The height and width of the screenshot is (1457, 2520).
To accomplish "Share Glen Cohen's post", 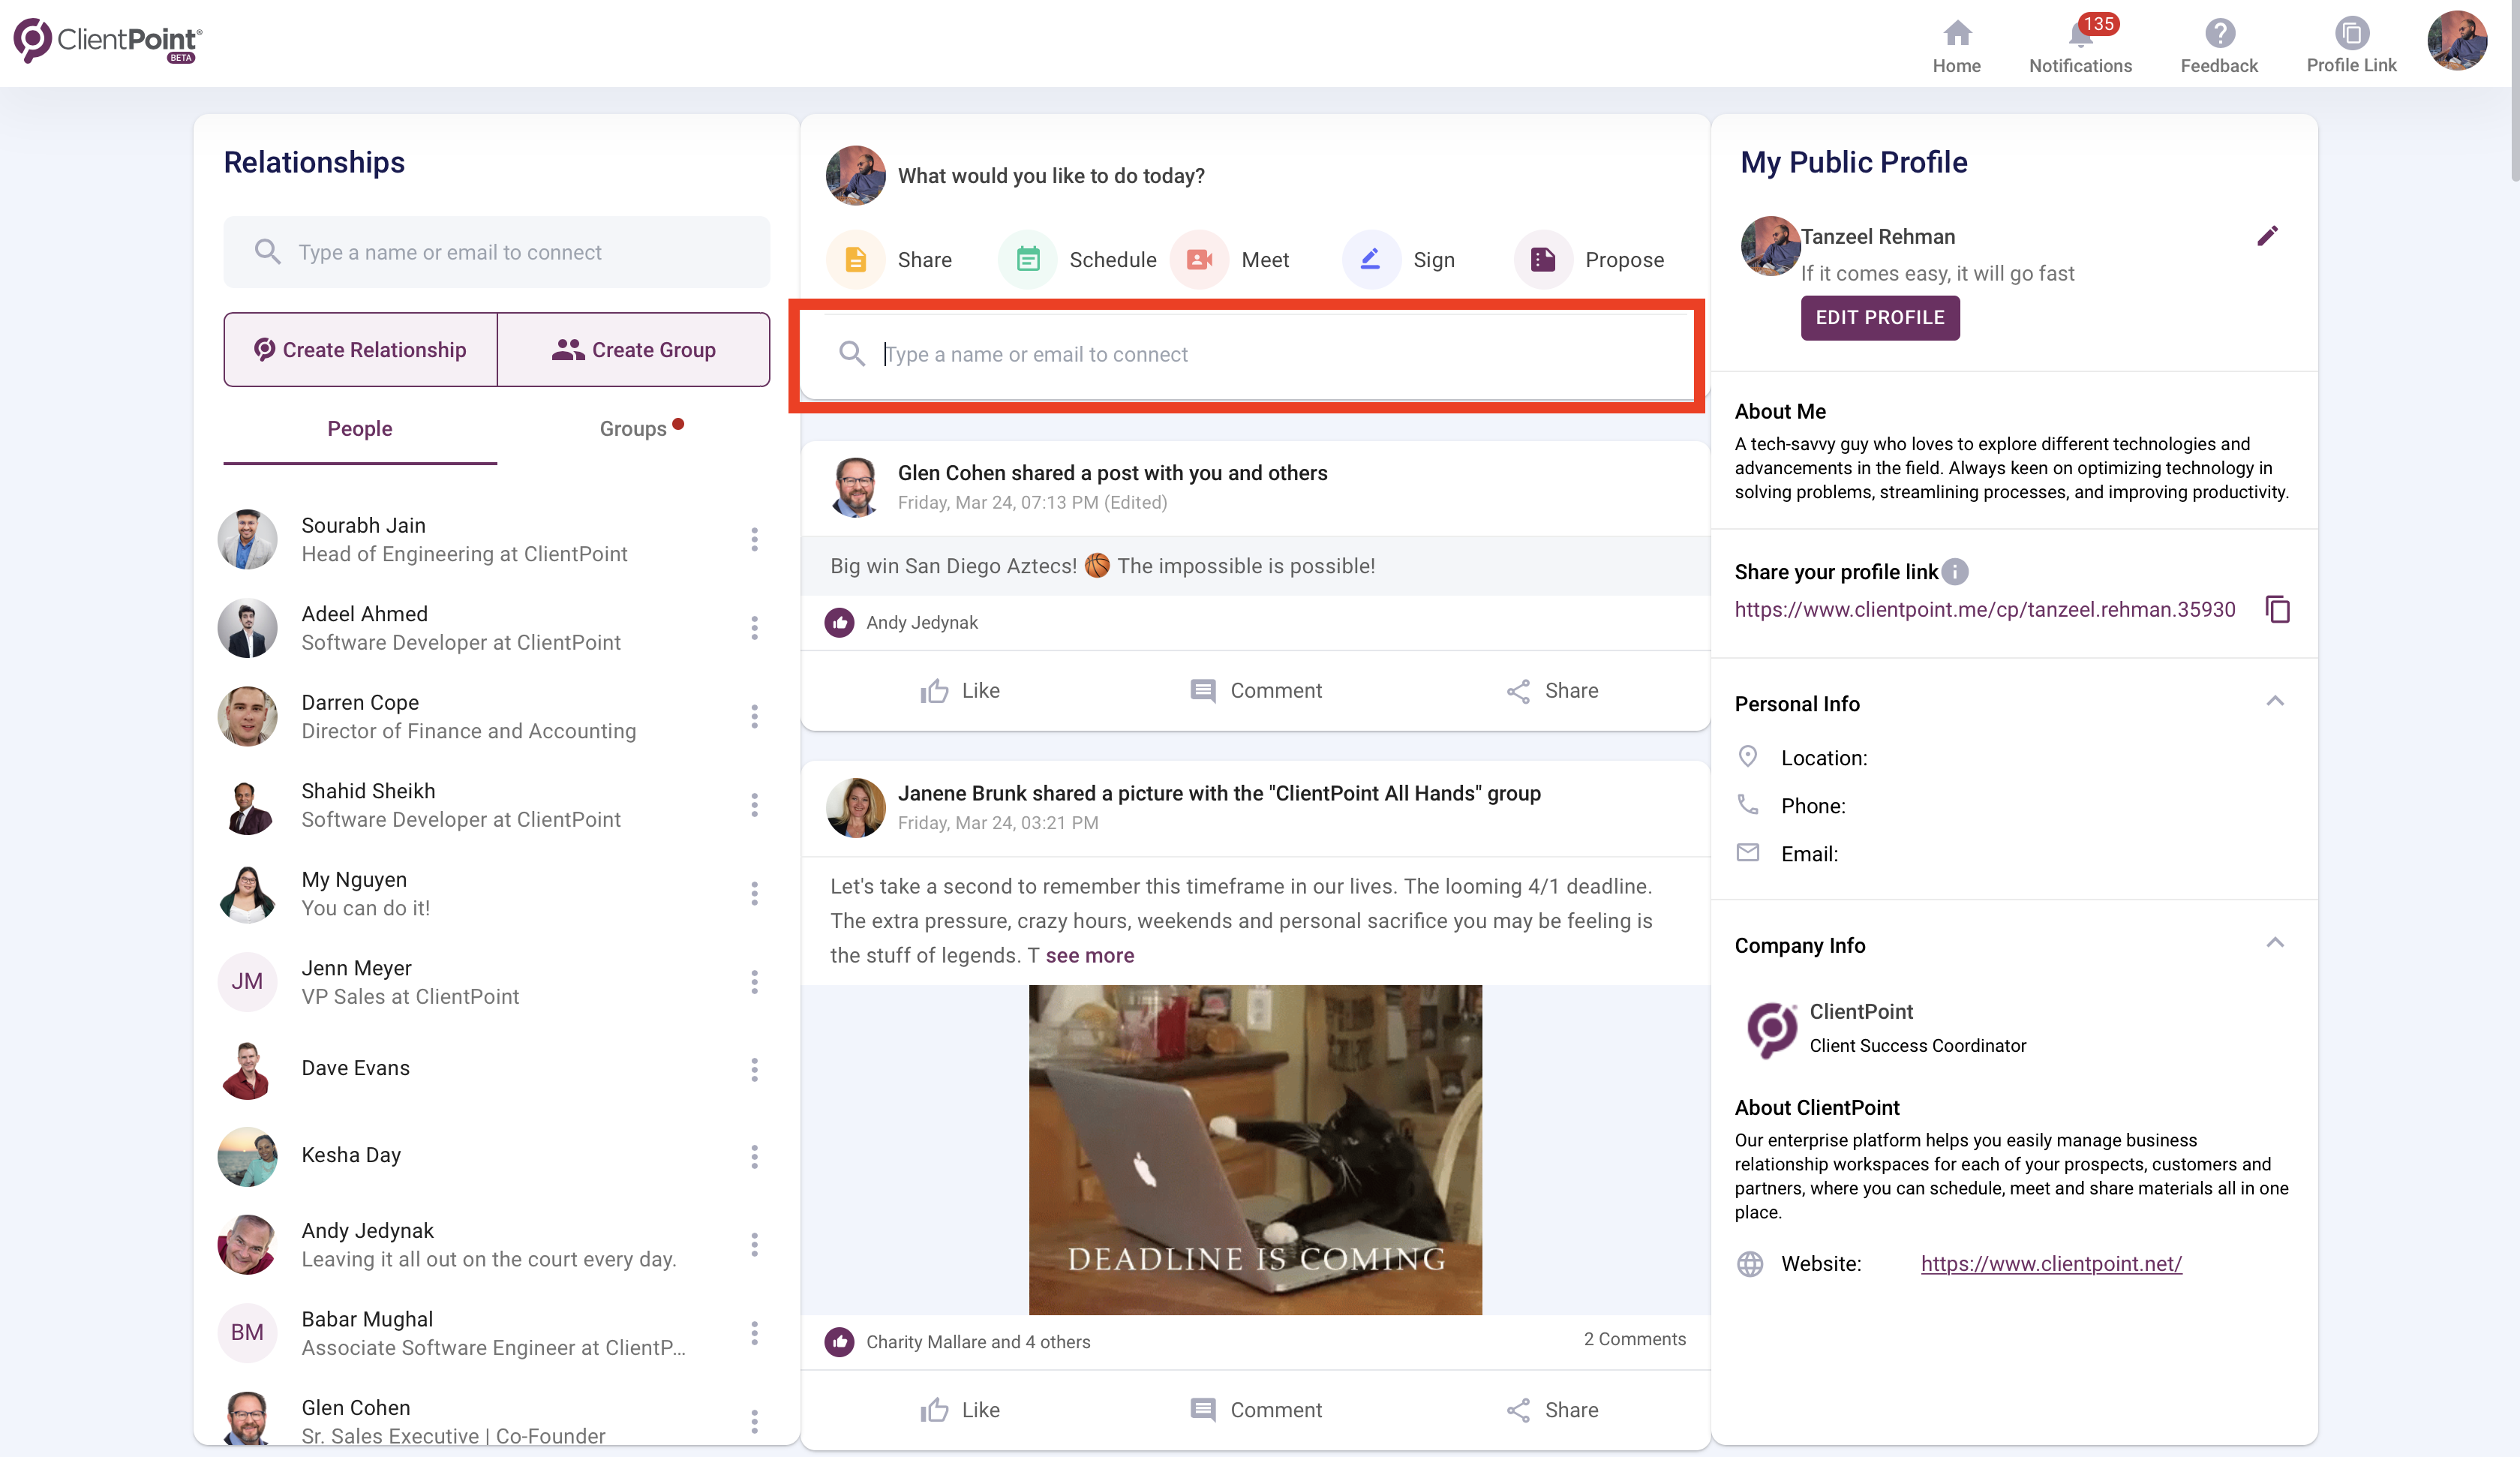I will pos(1552,691).
